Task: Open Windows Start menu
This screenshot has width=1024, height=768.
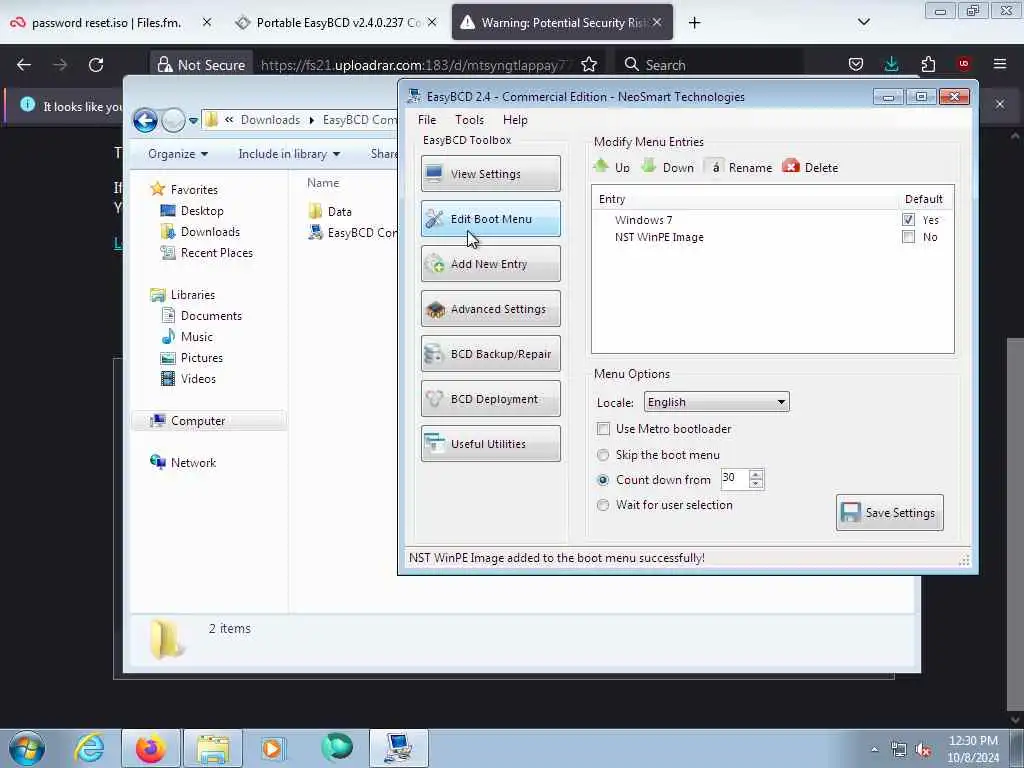Action: pyautogui.click(x=27, y=748)
